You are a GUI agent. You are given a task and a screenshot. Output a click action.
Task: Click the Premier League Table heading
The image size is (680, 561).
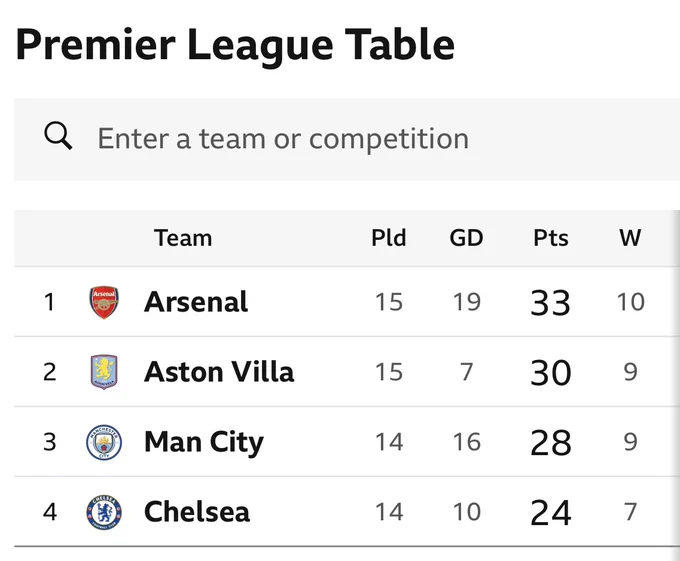tap(235, 45)
